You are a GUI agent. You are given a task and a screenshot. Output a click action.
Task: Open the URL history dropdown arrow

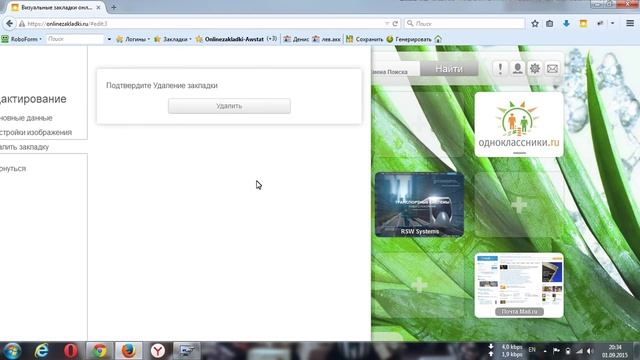point(387,24)
